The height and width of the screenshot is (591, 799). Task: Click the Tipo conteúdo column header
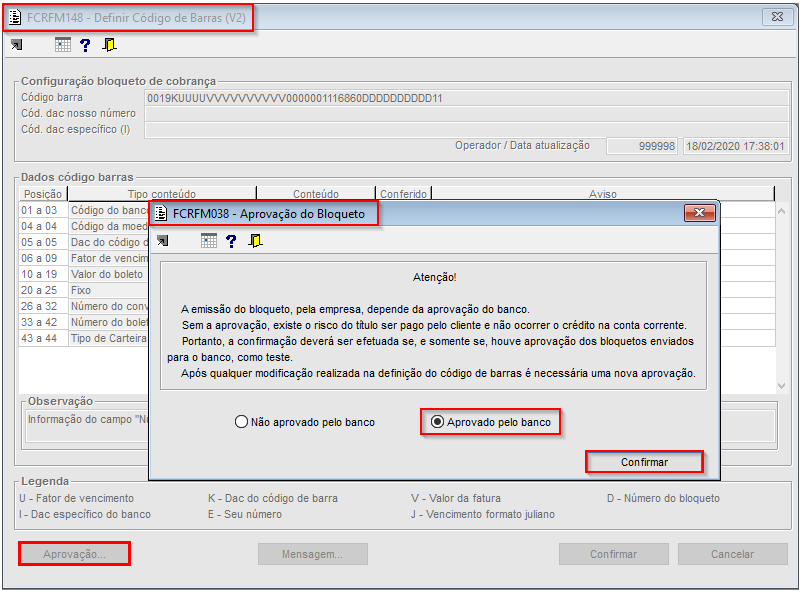[162, 194]
